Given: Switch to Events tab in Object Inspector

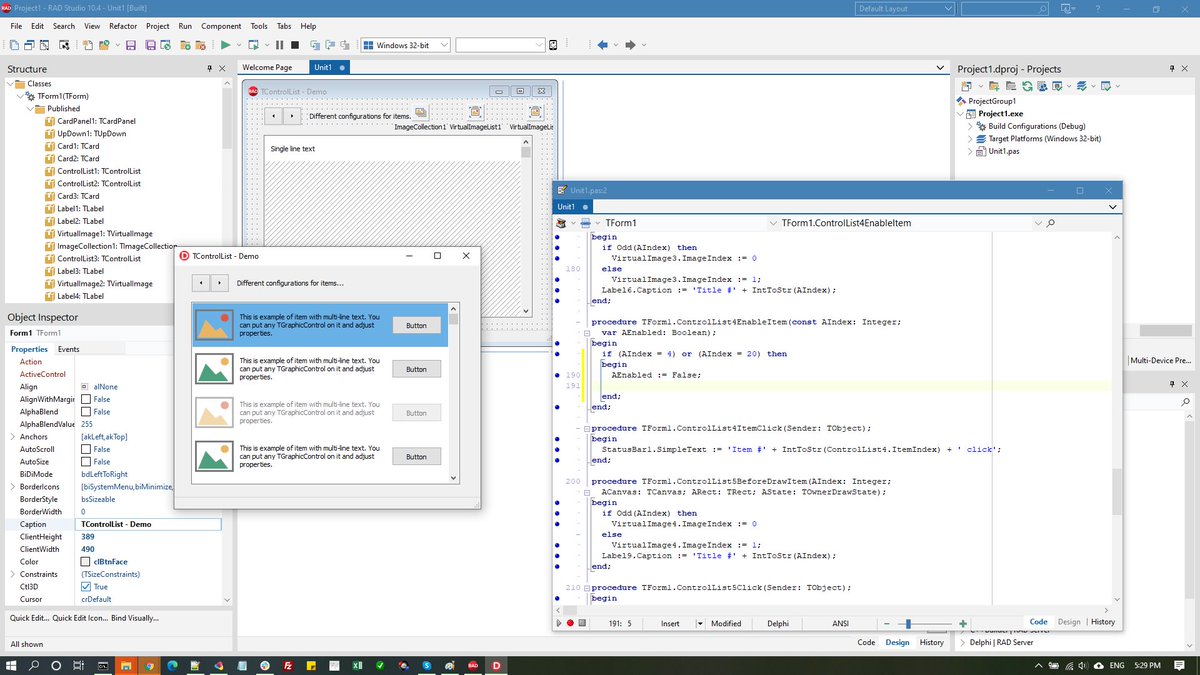Looking at the screenshot, I should pos(69,349).
